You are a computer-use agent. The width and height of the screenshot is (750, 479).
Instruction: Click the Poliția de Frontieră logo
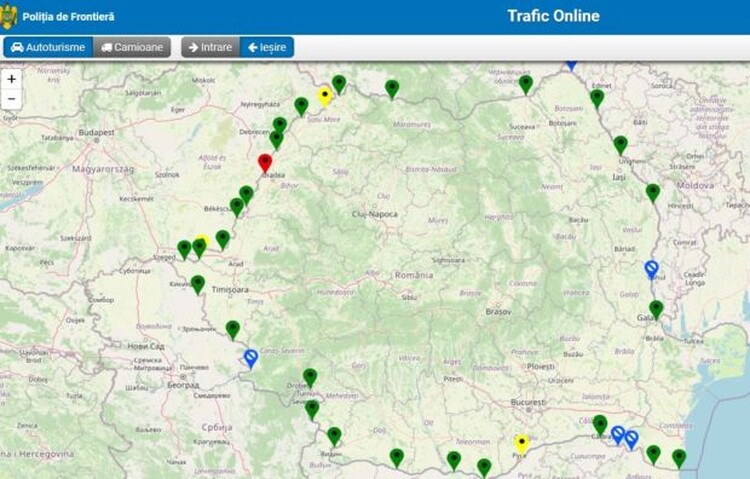[x=9, y=16]
